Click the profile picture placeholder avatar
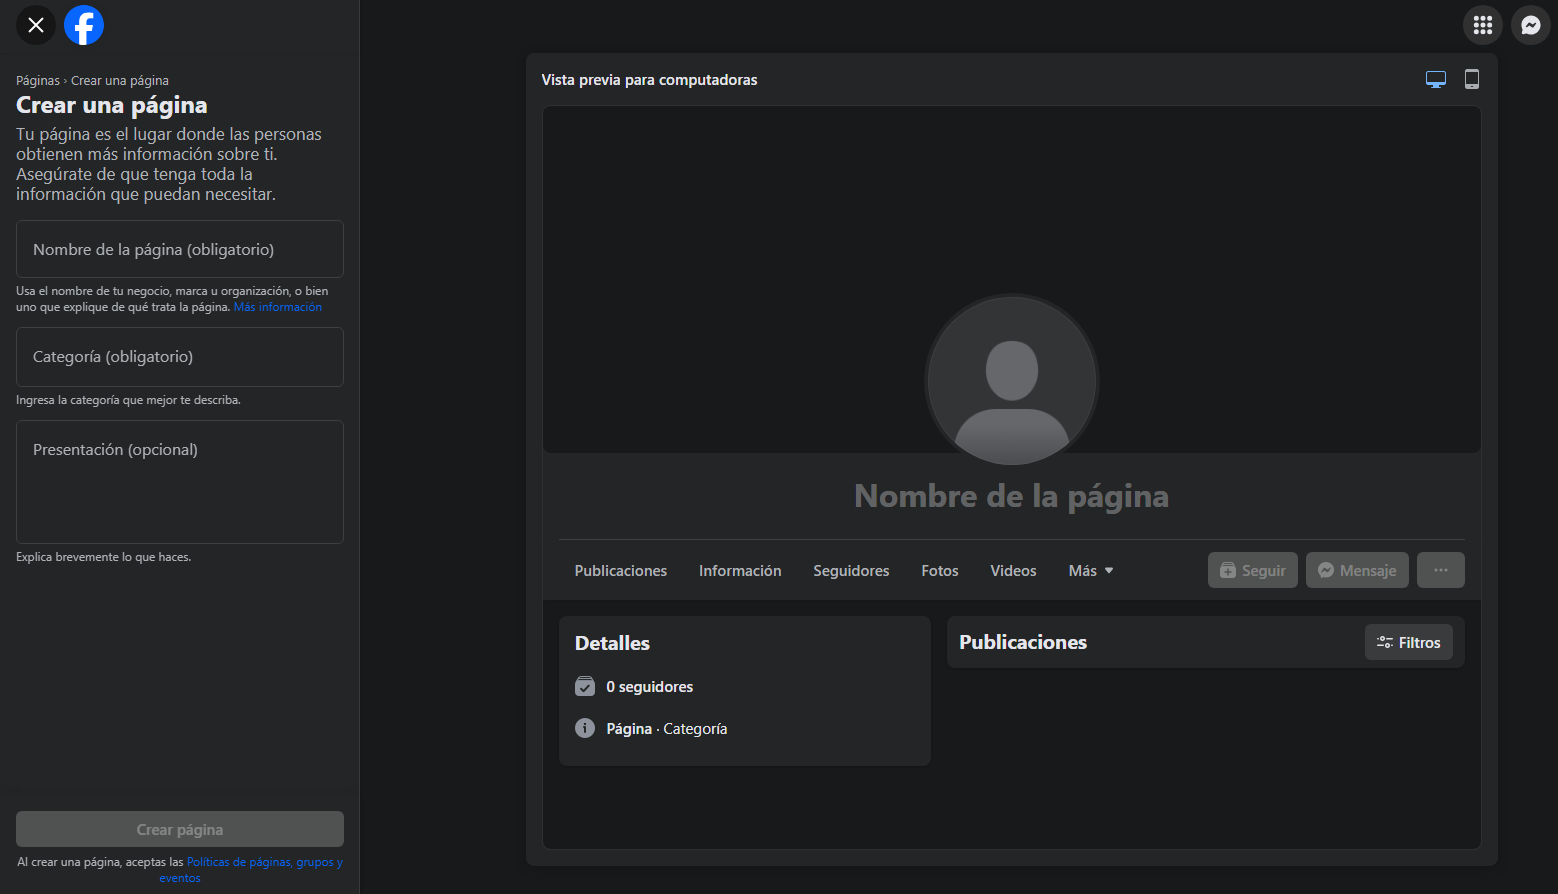Viewport: 1558px width, 894px height. tap(1012, 381)
